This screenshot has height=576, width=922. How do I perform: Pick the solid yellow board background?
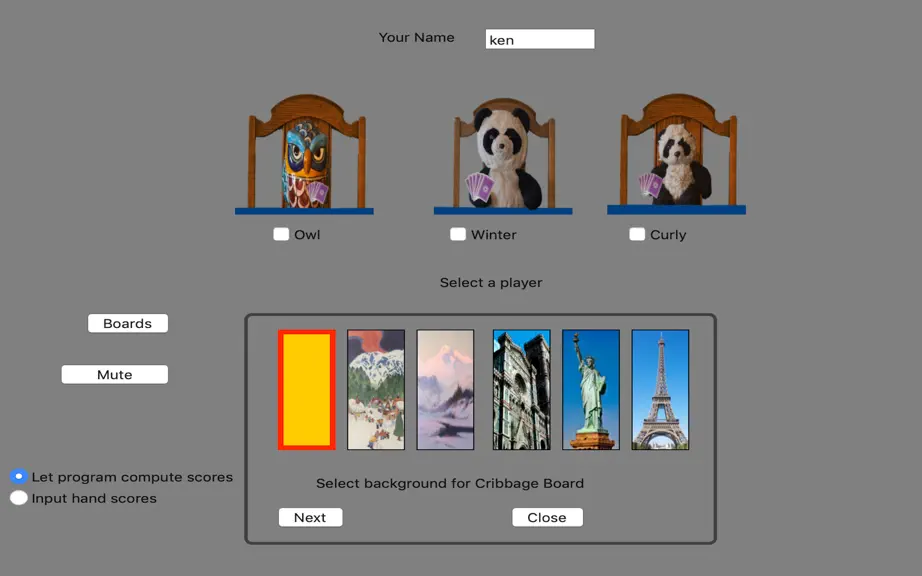point(307,390)
